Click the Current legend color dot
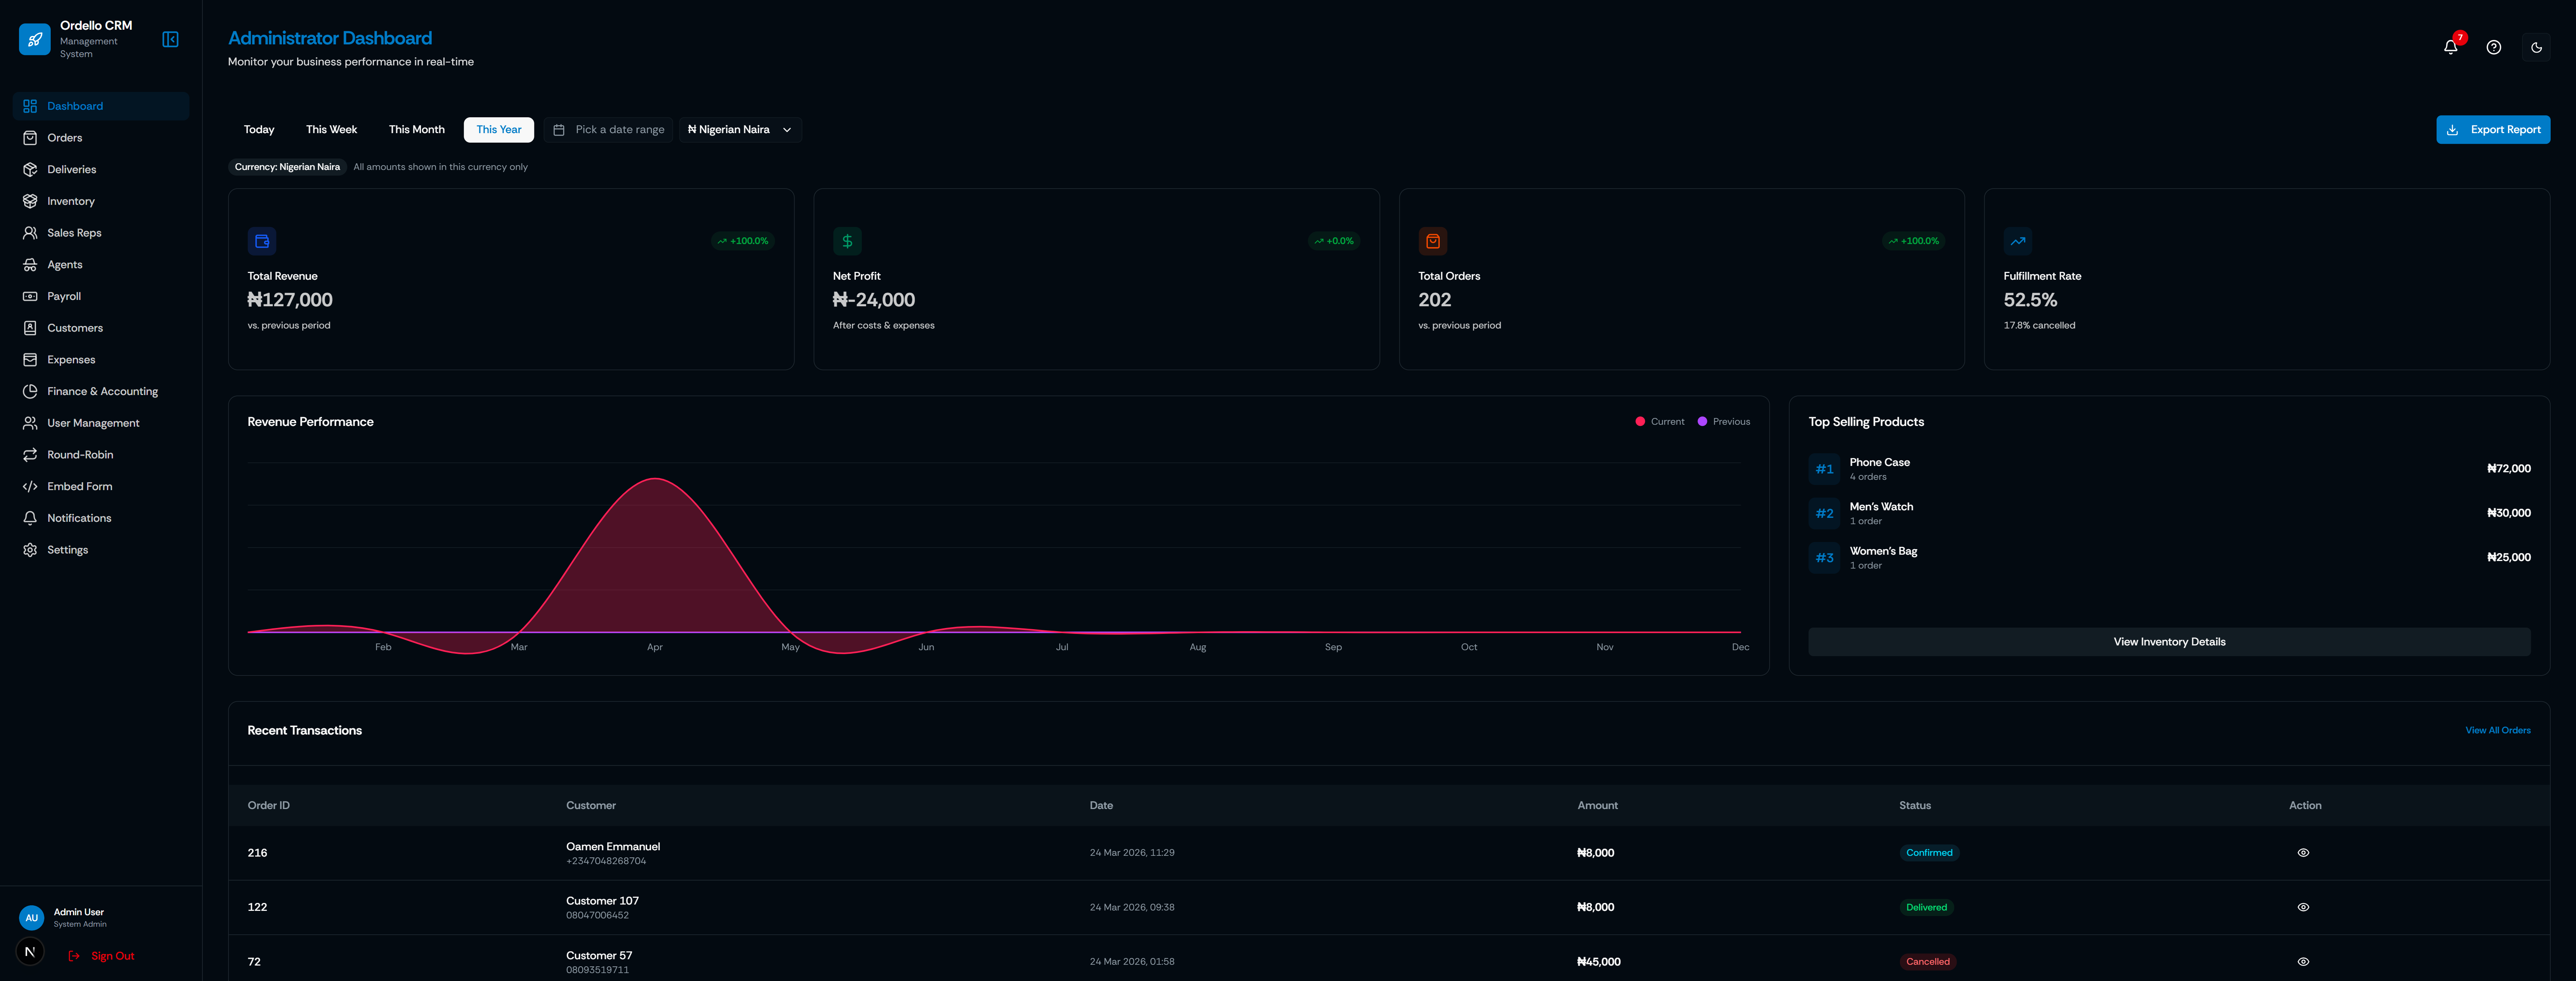This screenshot has height=981, width=2576. click(1640, 422)
